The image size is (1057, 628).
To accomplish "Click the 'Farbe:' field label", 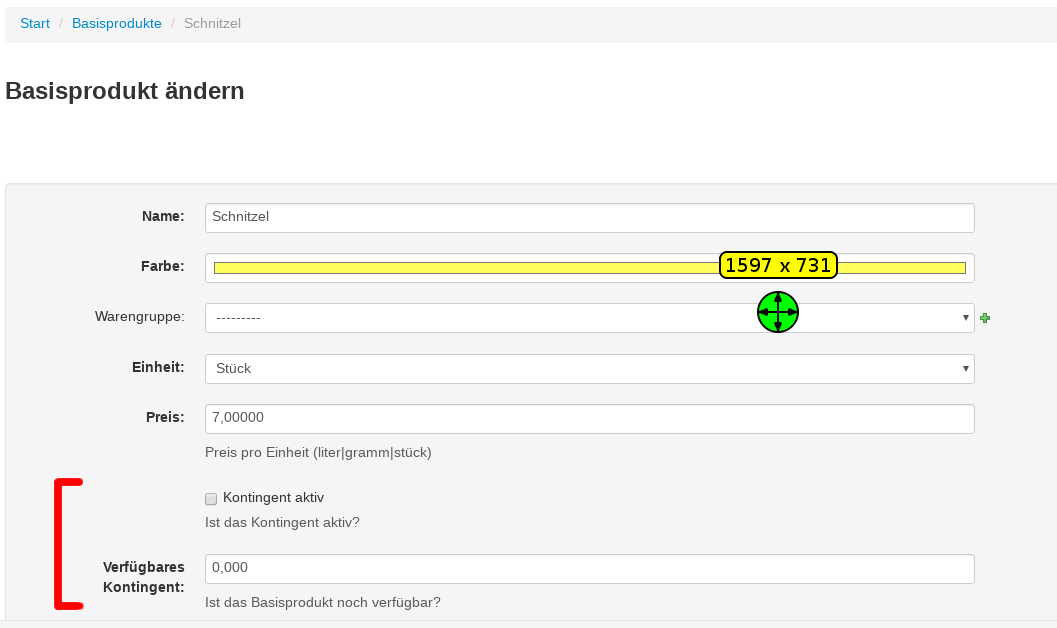I will pos(162,266).
